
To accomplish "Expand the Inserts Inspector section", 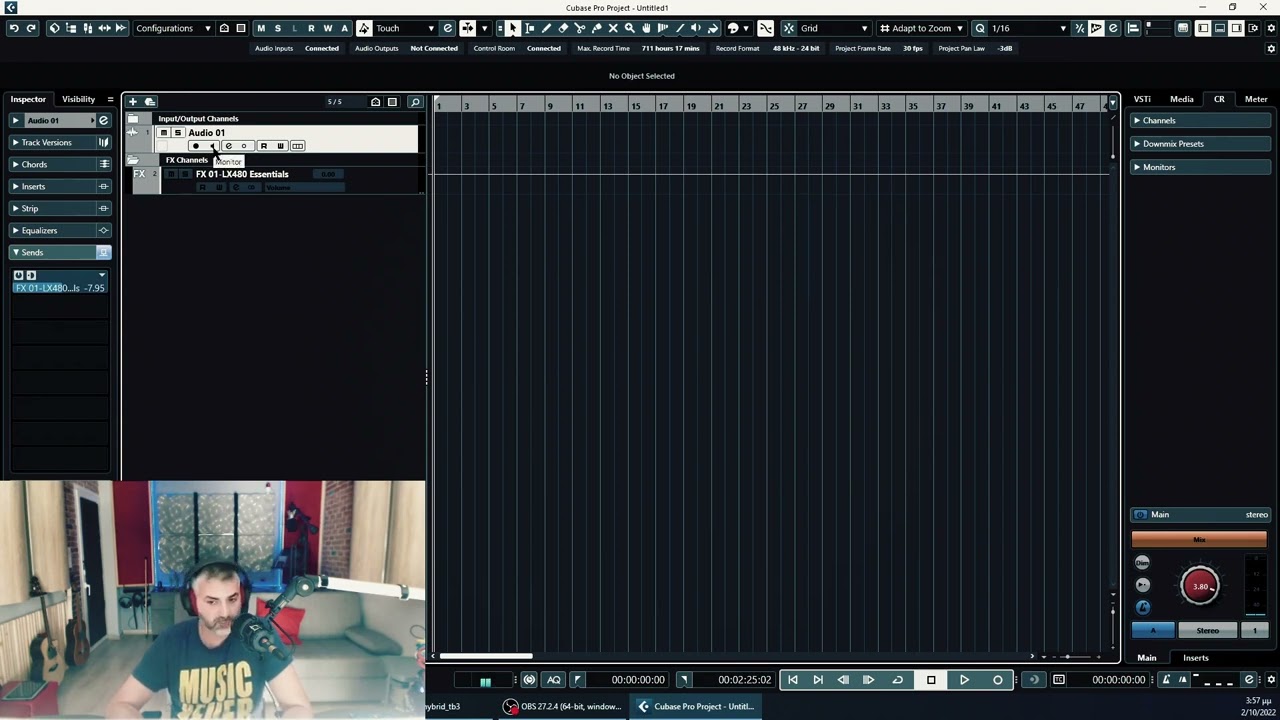I will click(x=53, y=186).
